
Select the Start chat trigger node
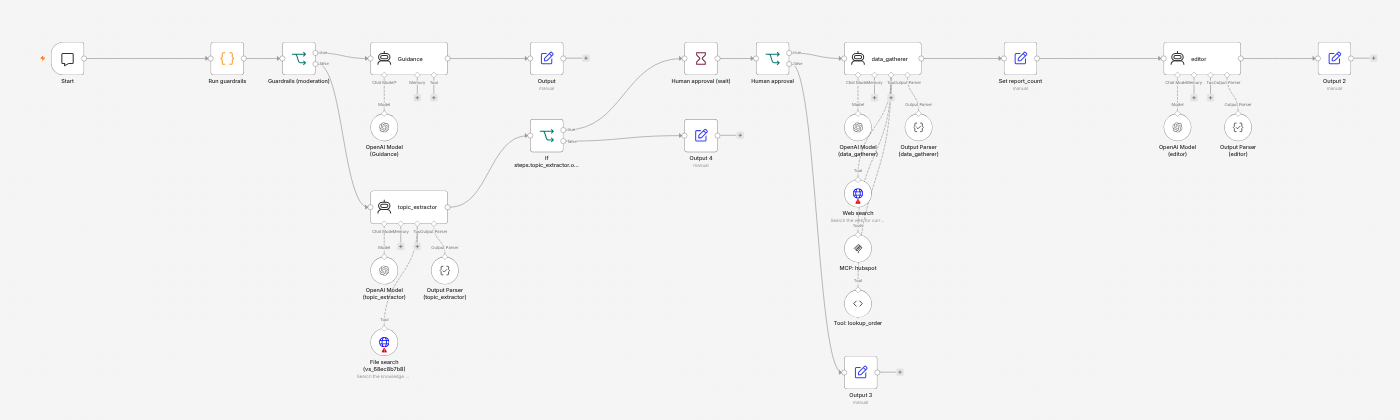67,58
